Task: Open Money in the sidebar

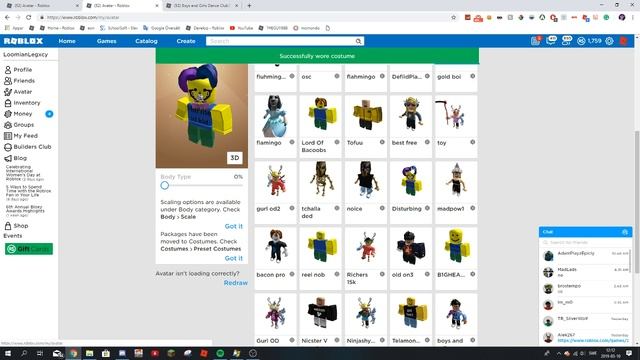Action: (18, 114)
